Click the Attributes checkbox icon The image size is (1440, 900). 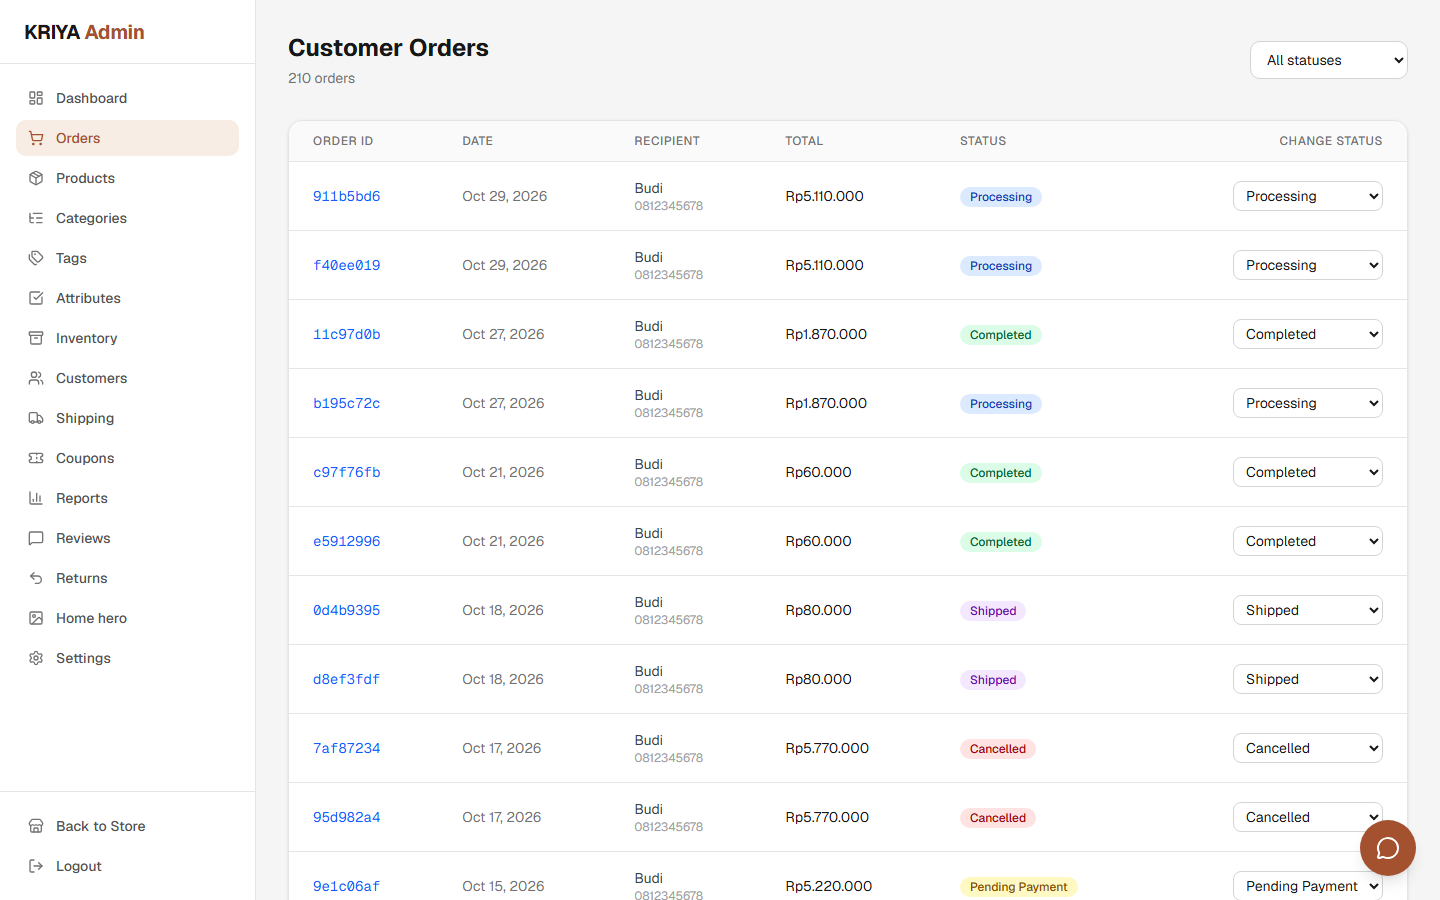[36, 298]
